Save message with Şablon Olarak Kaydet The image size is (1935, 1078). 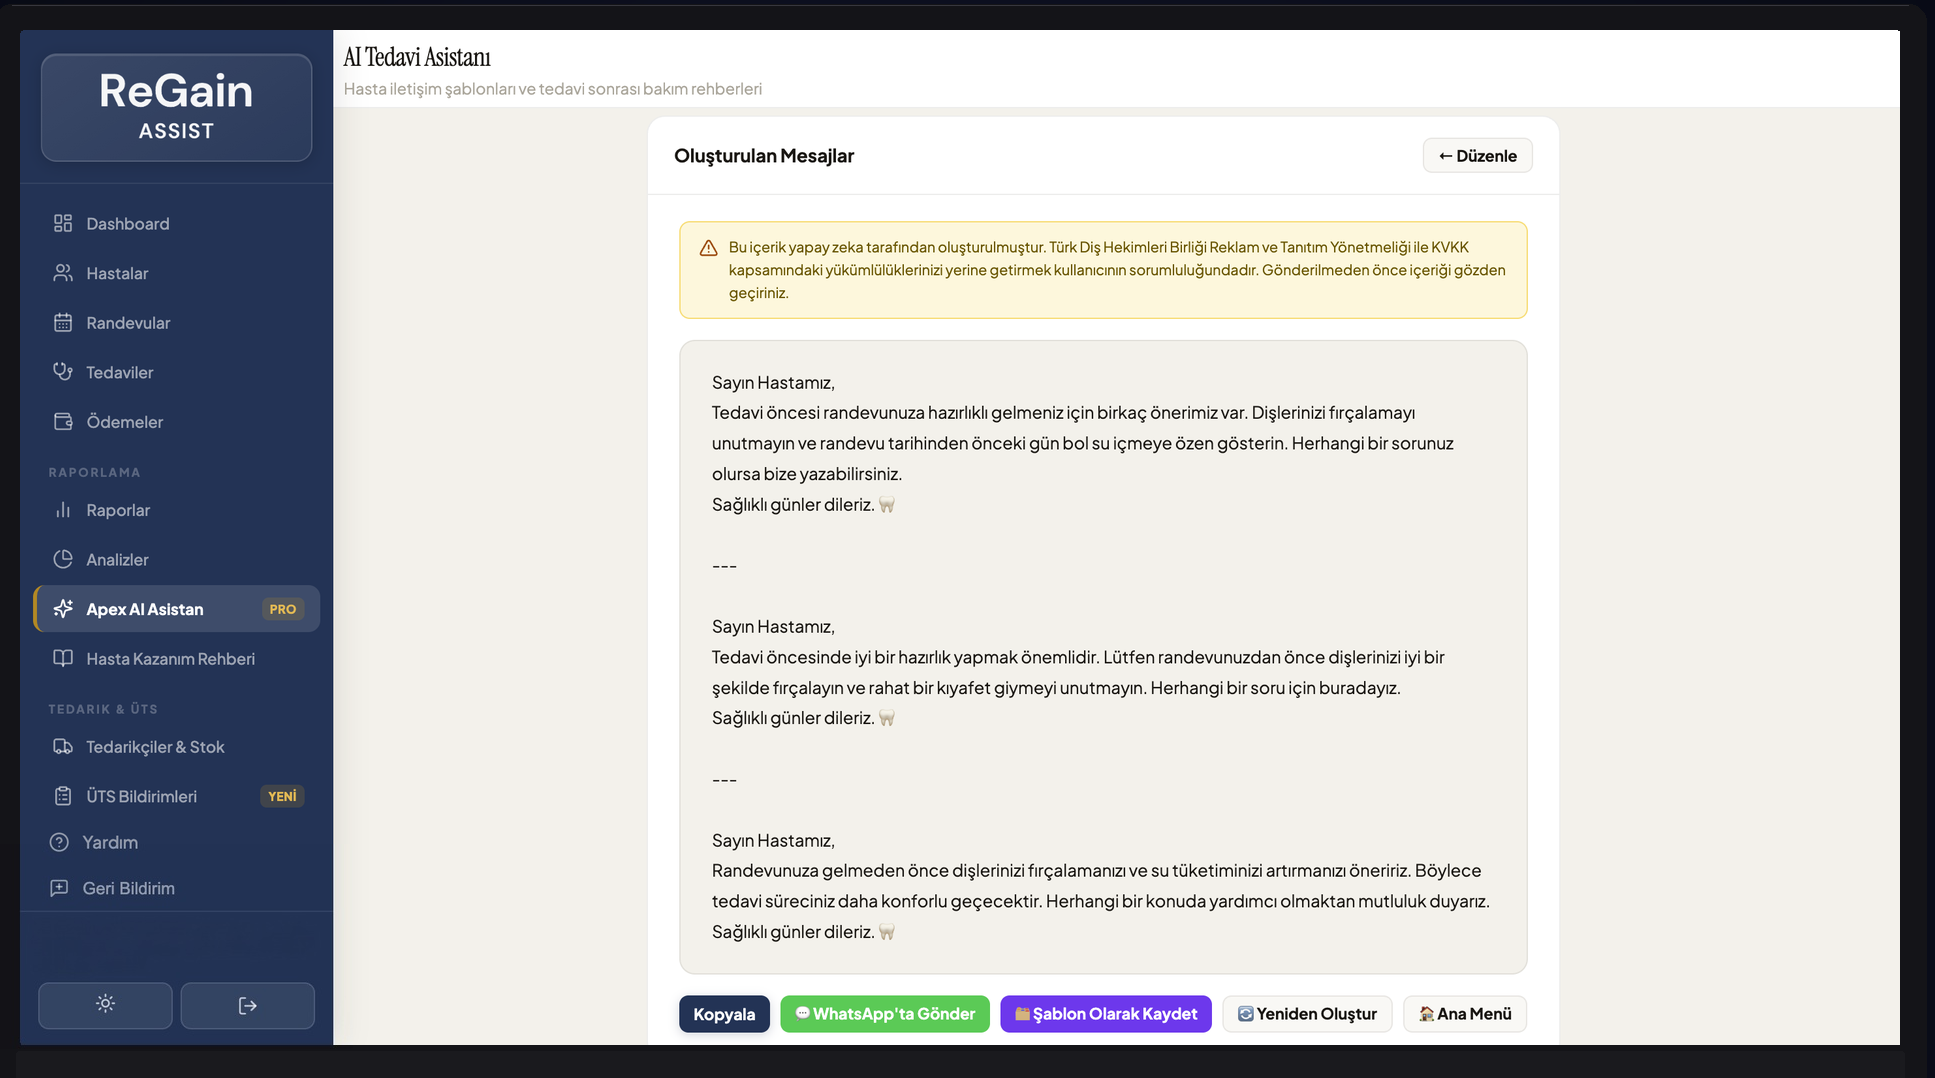1105,1013
